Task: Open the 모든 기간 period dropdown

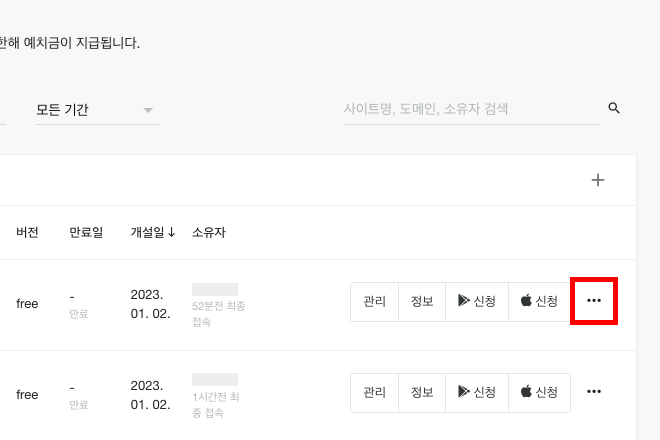Action: click(98, 110)
